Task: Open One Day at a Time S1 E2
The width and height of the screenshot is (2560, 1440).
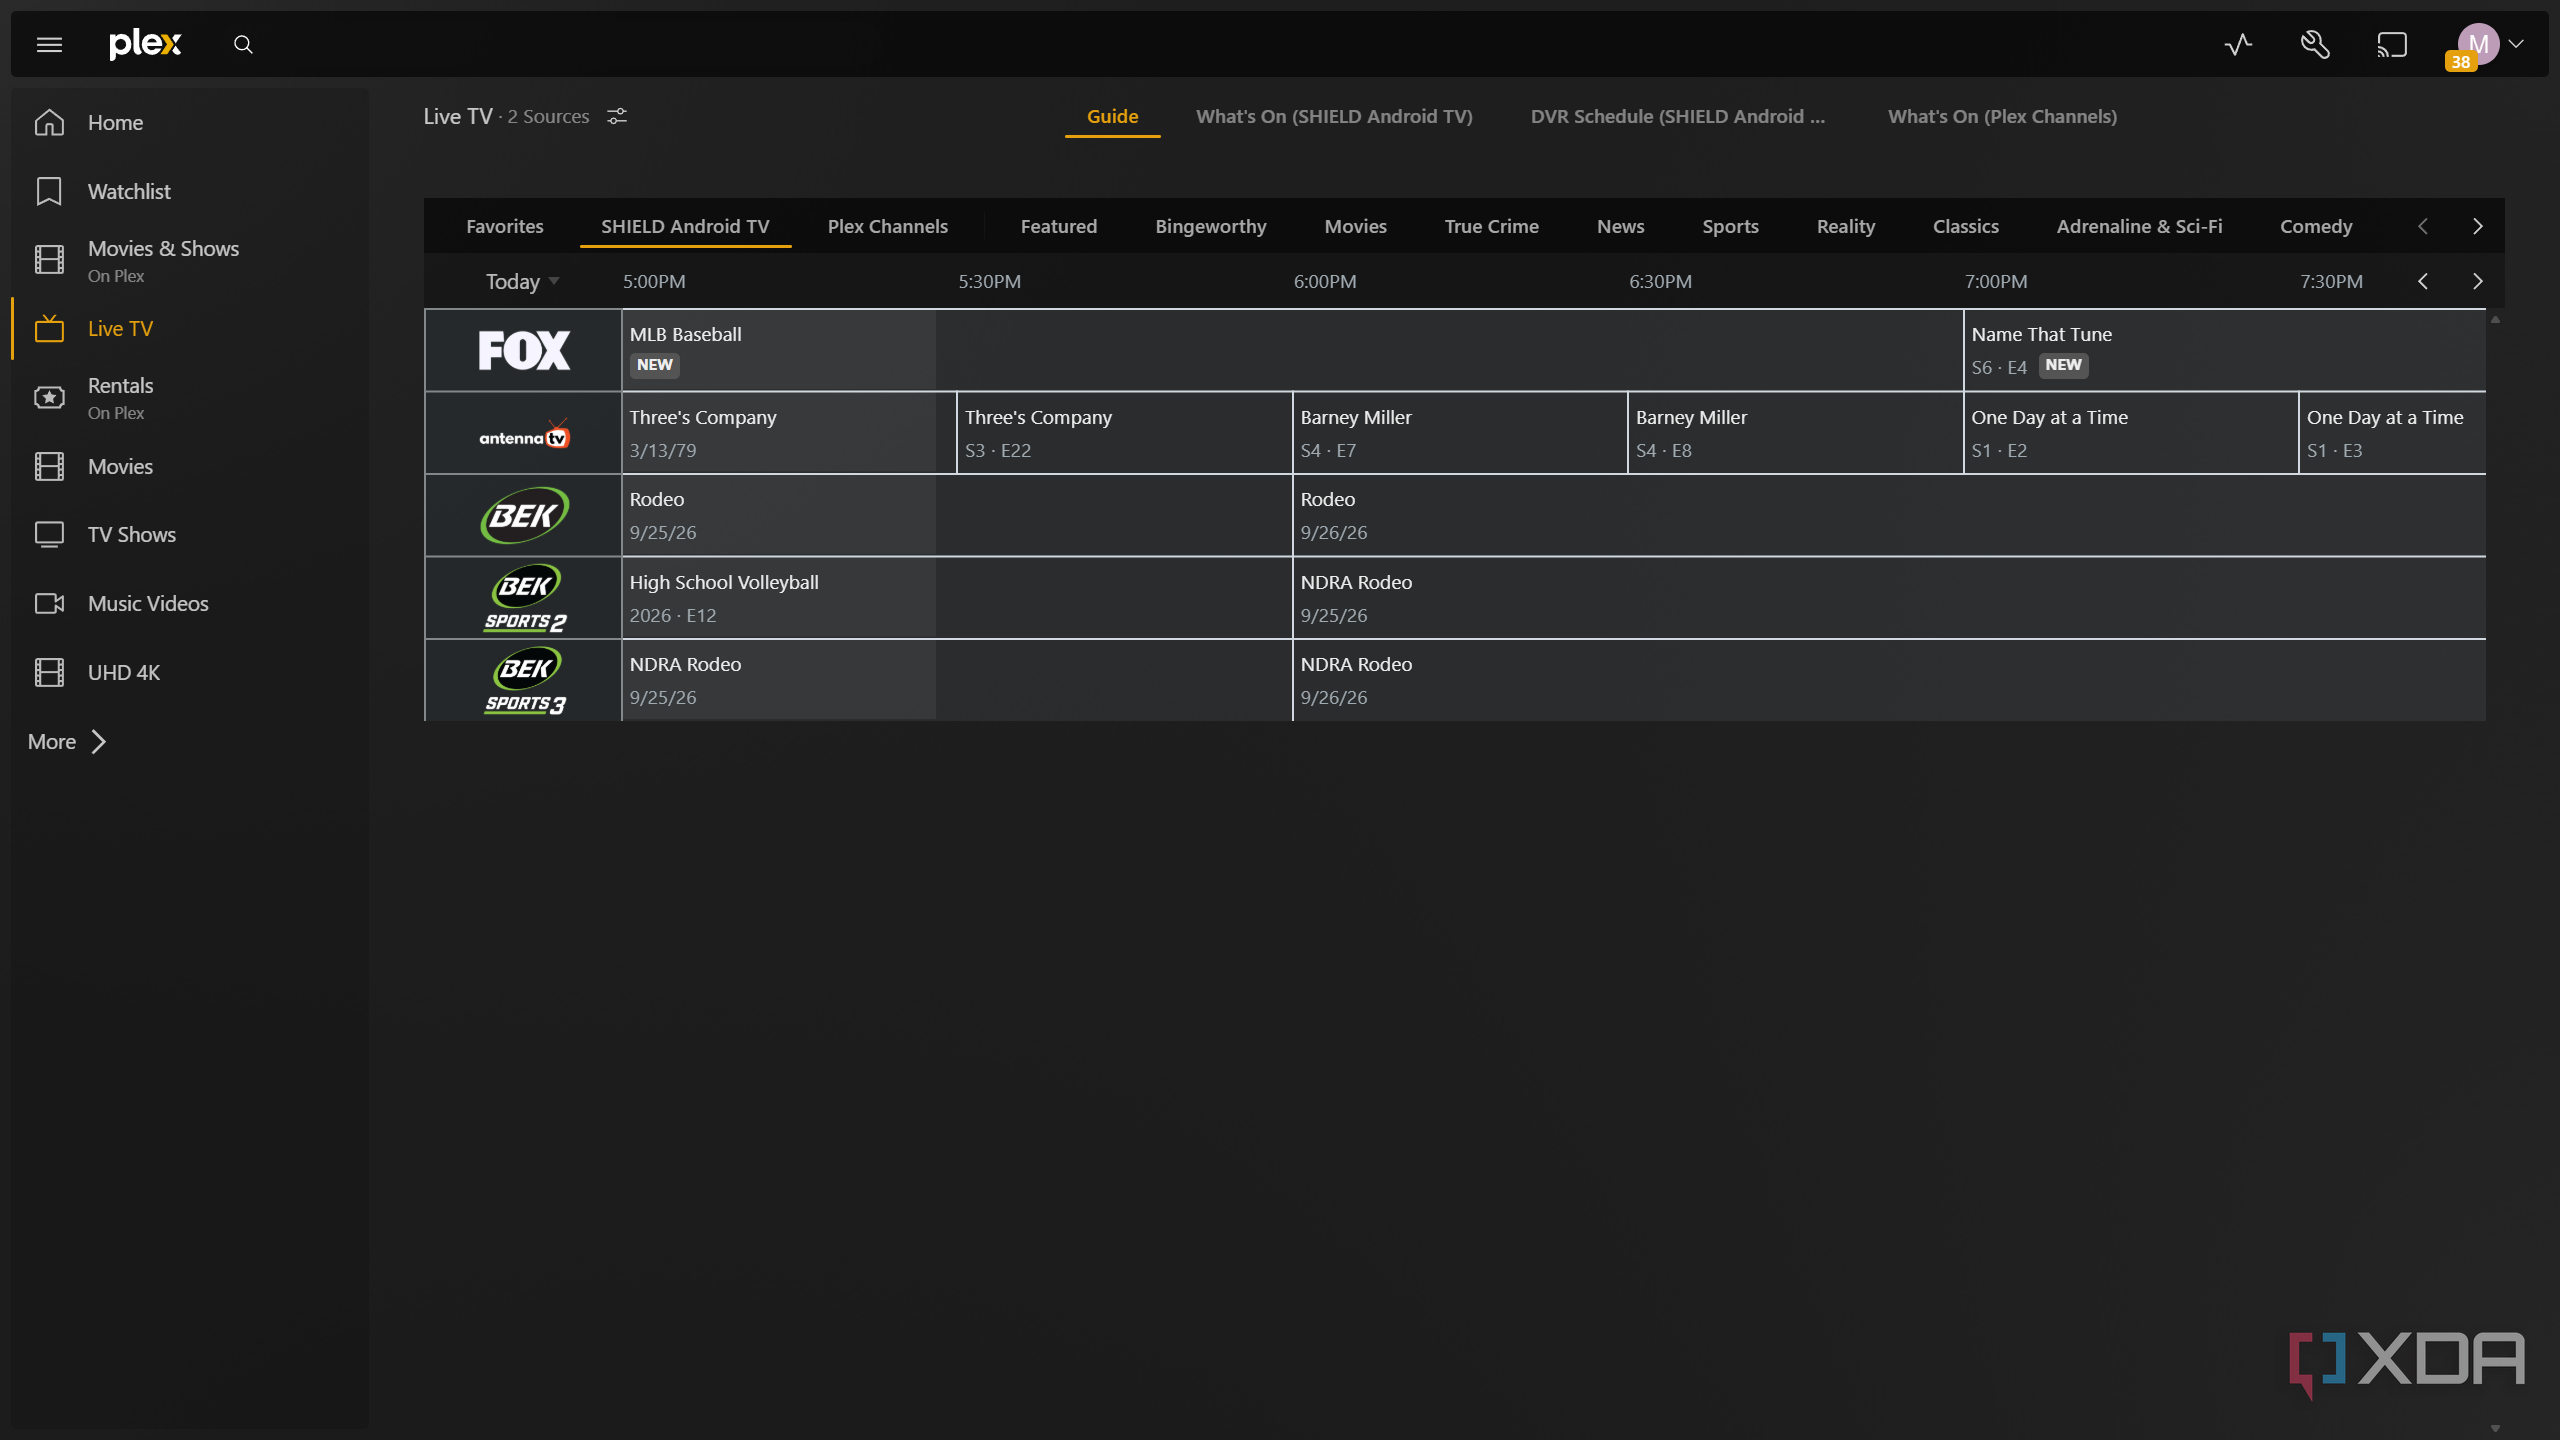Action: pos(2131,433)
